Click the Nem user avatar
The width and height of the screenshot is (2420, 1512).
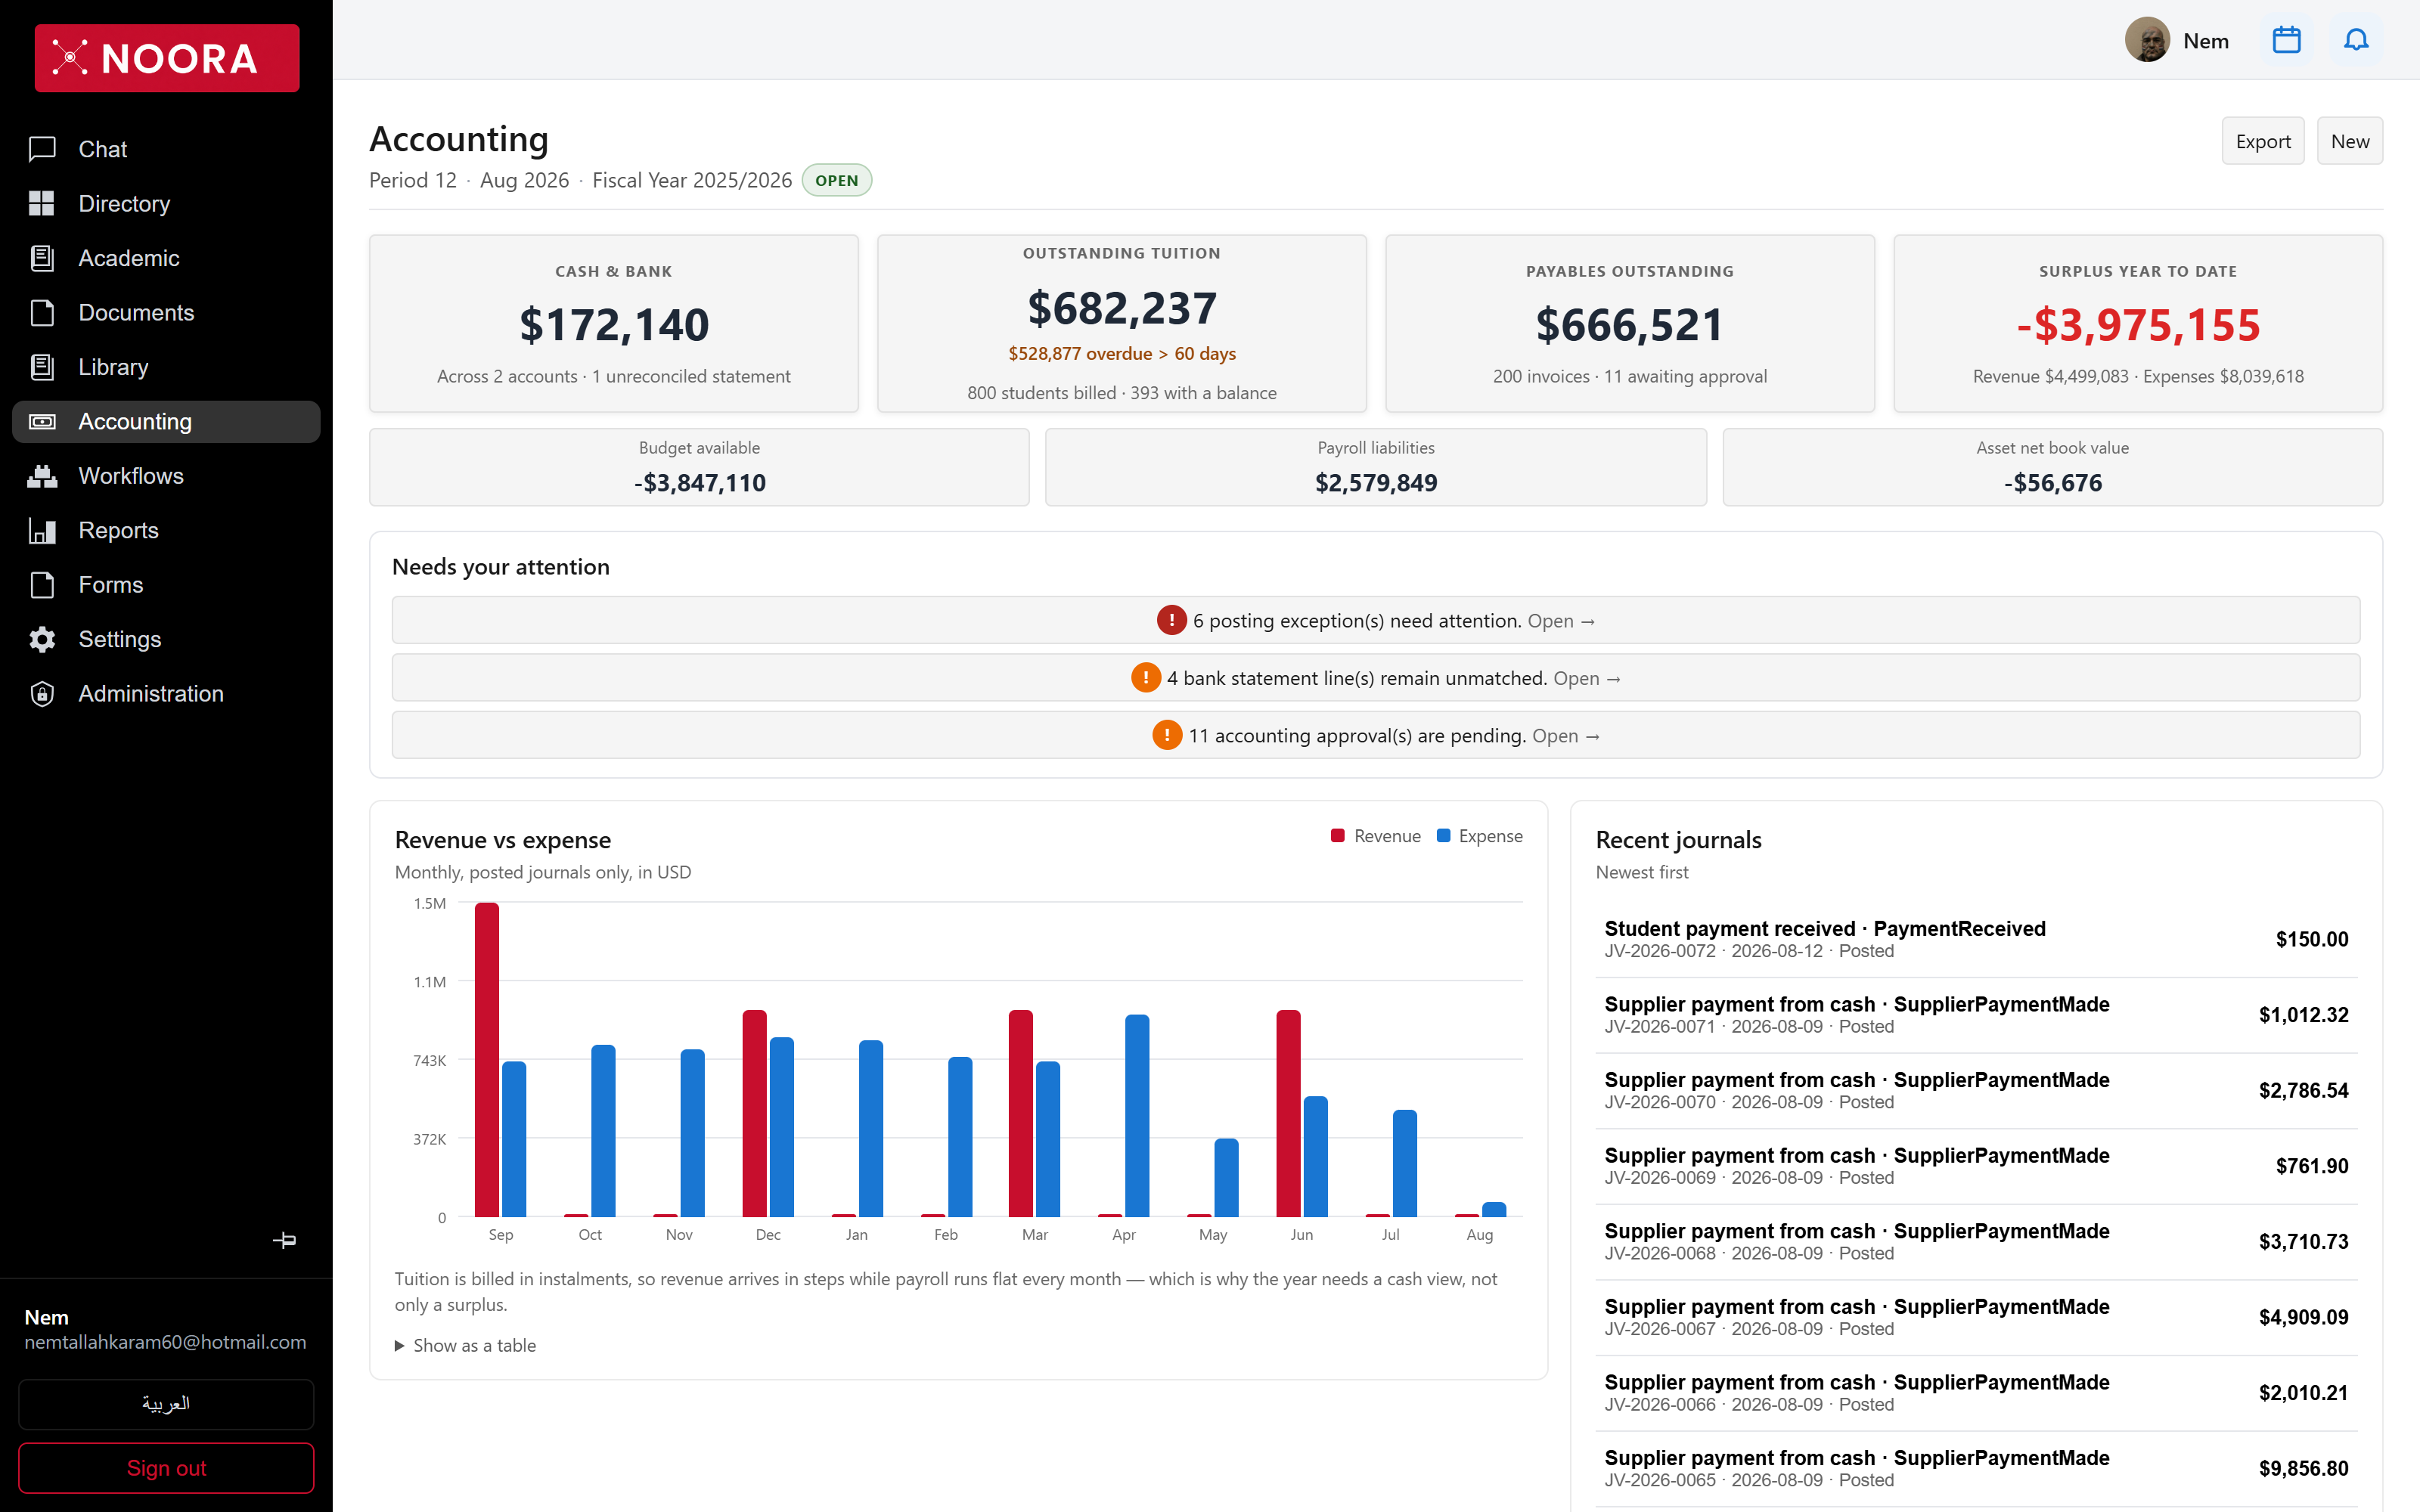(x=2147, y=40)
